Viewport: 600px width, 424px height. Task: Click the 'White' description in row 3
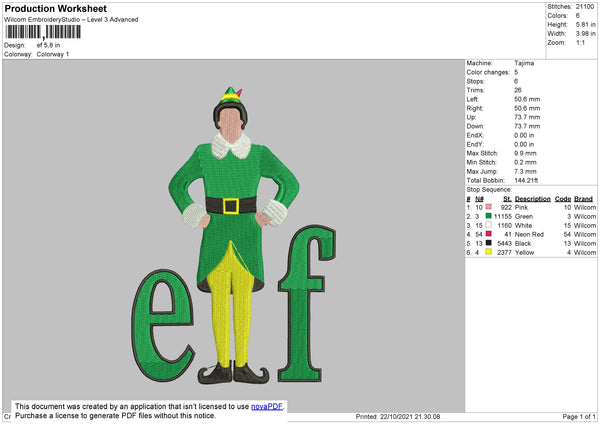click(x=523, y=225)
